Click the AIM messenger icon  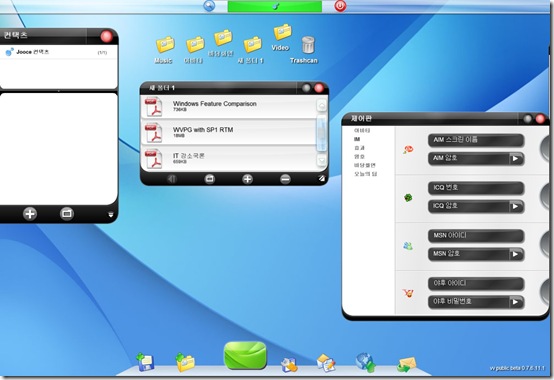click(x=408, y=149)
